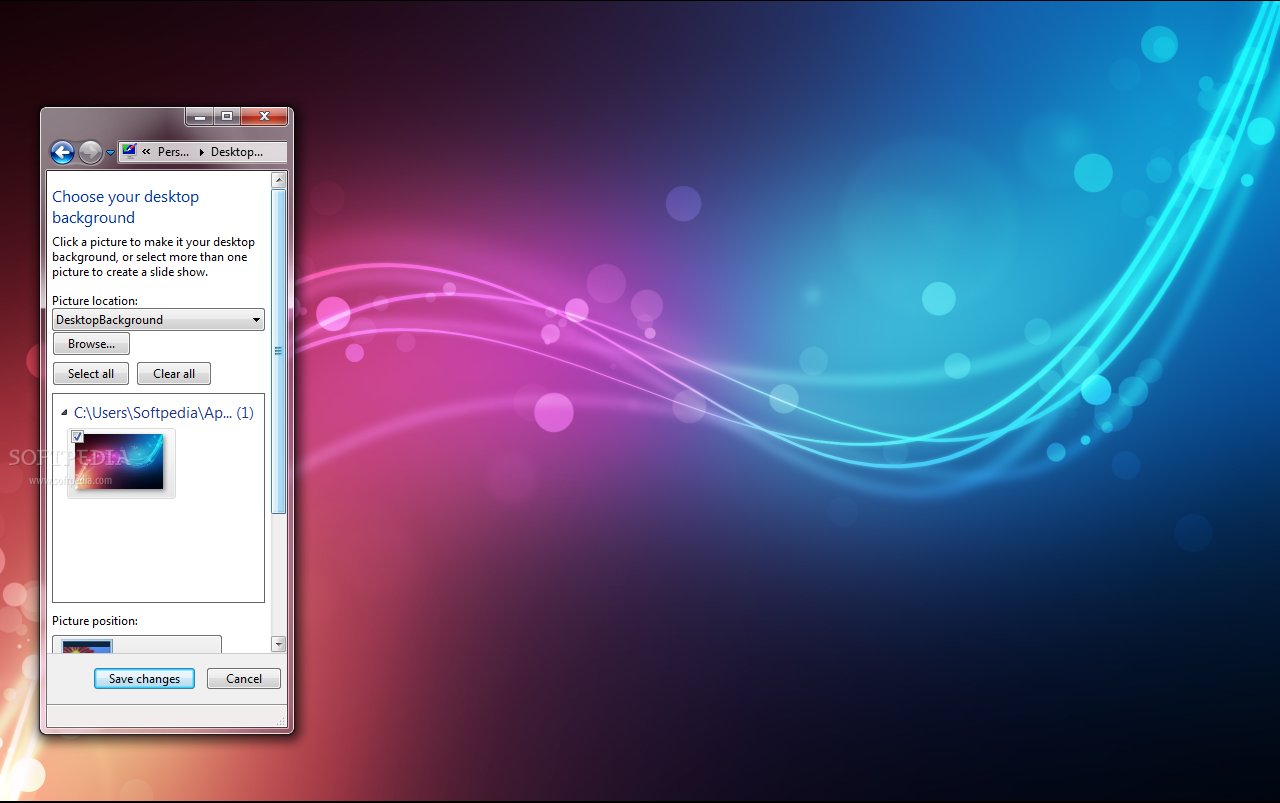
Task: Click the greyed Forward arrow button
Action: click(x=90, y=152)
